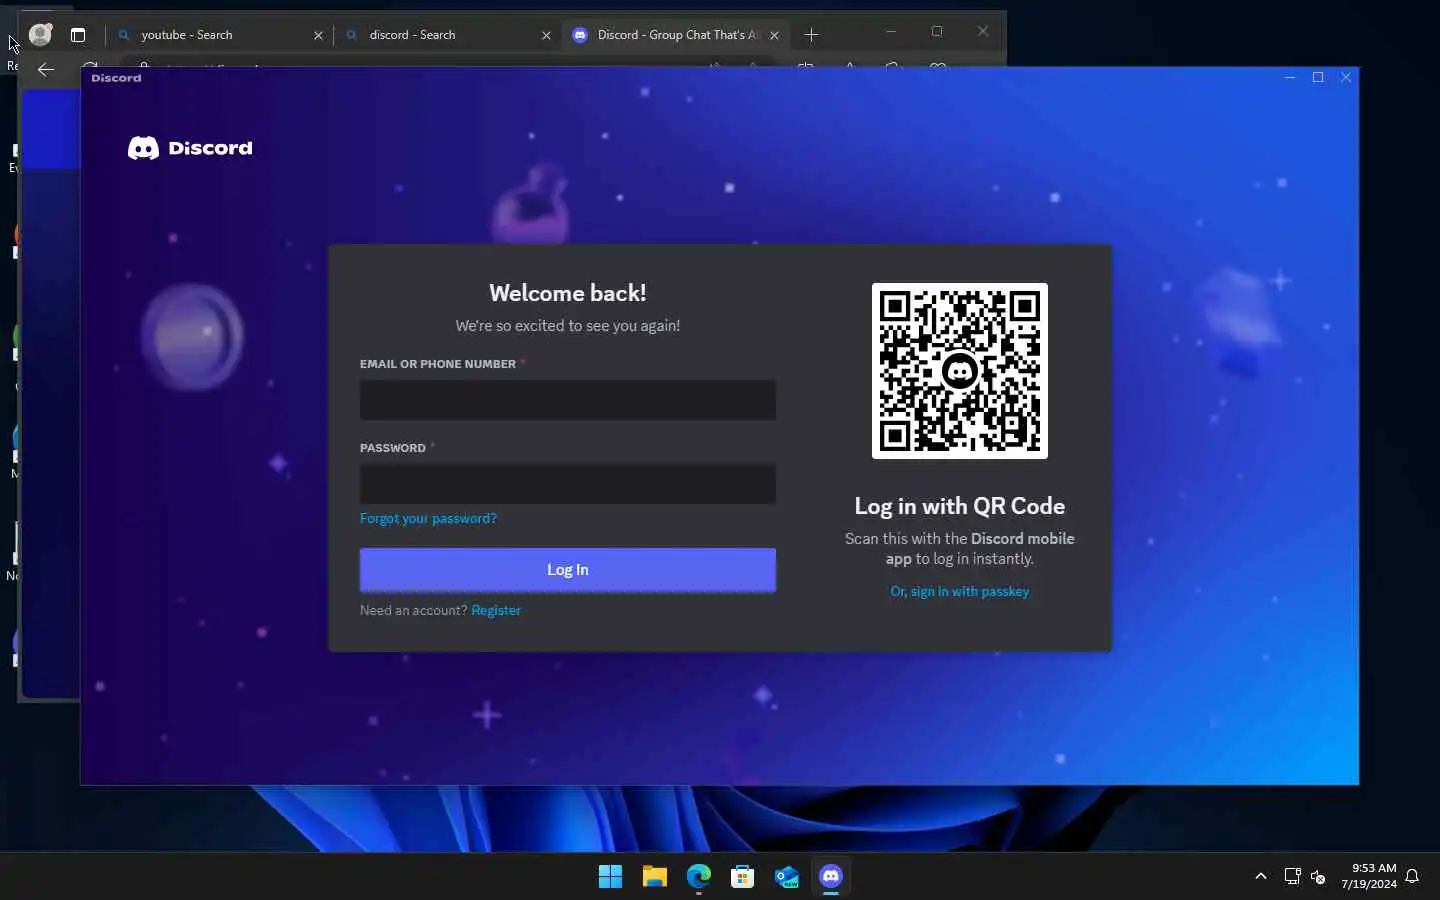Open Outlook from the taskbar
The height and width of the screenshot is (900, 1440).
click(x=787, y=877)
